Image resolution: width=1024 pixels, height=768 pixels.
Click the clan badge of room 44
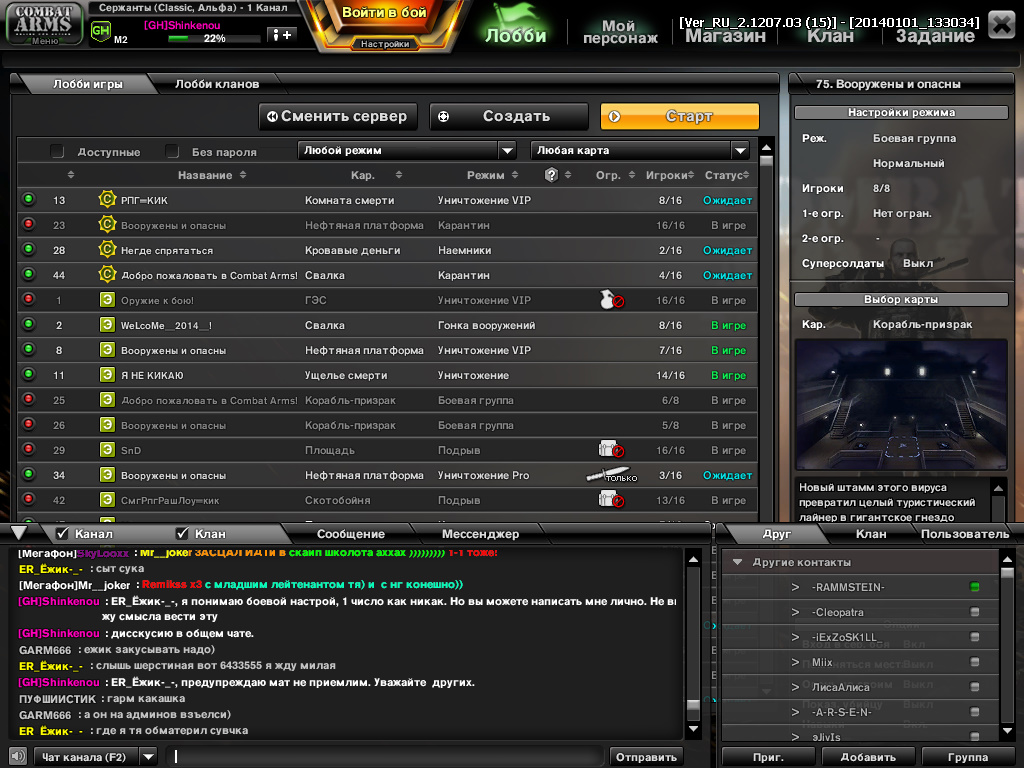coord(107,274)
